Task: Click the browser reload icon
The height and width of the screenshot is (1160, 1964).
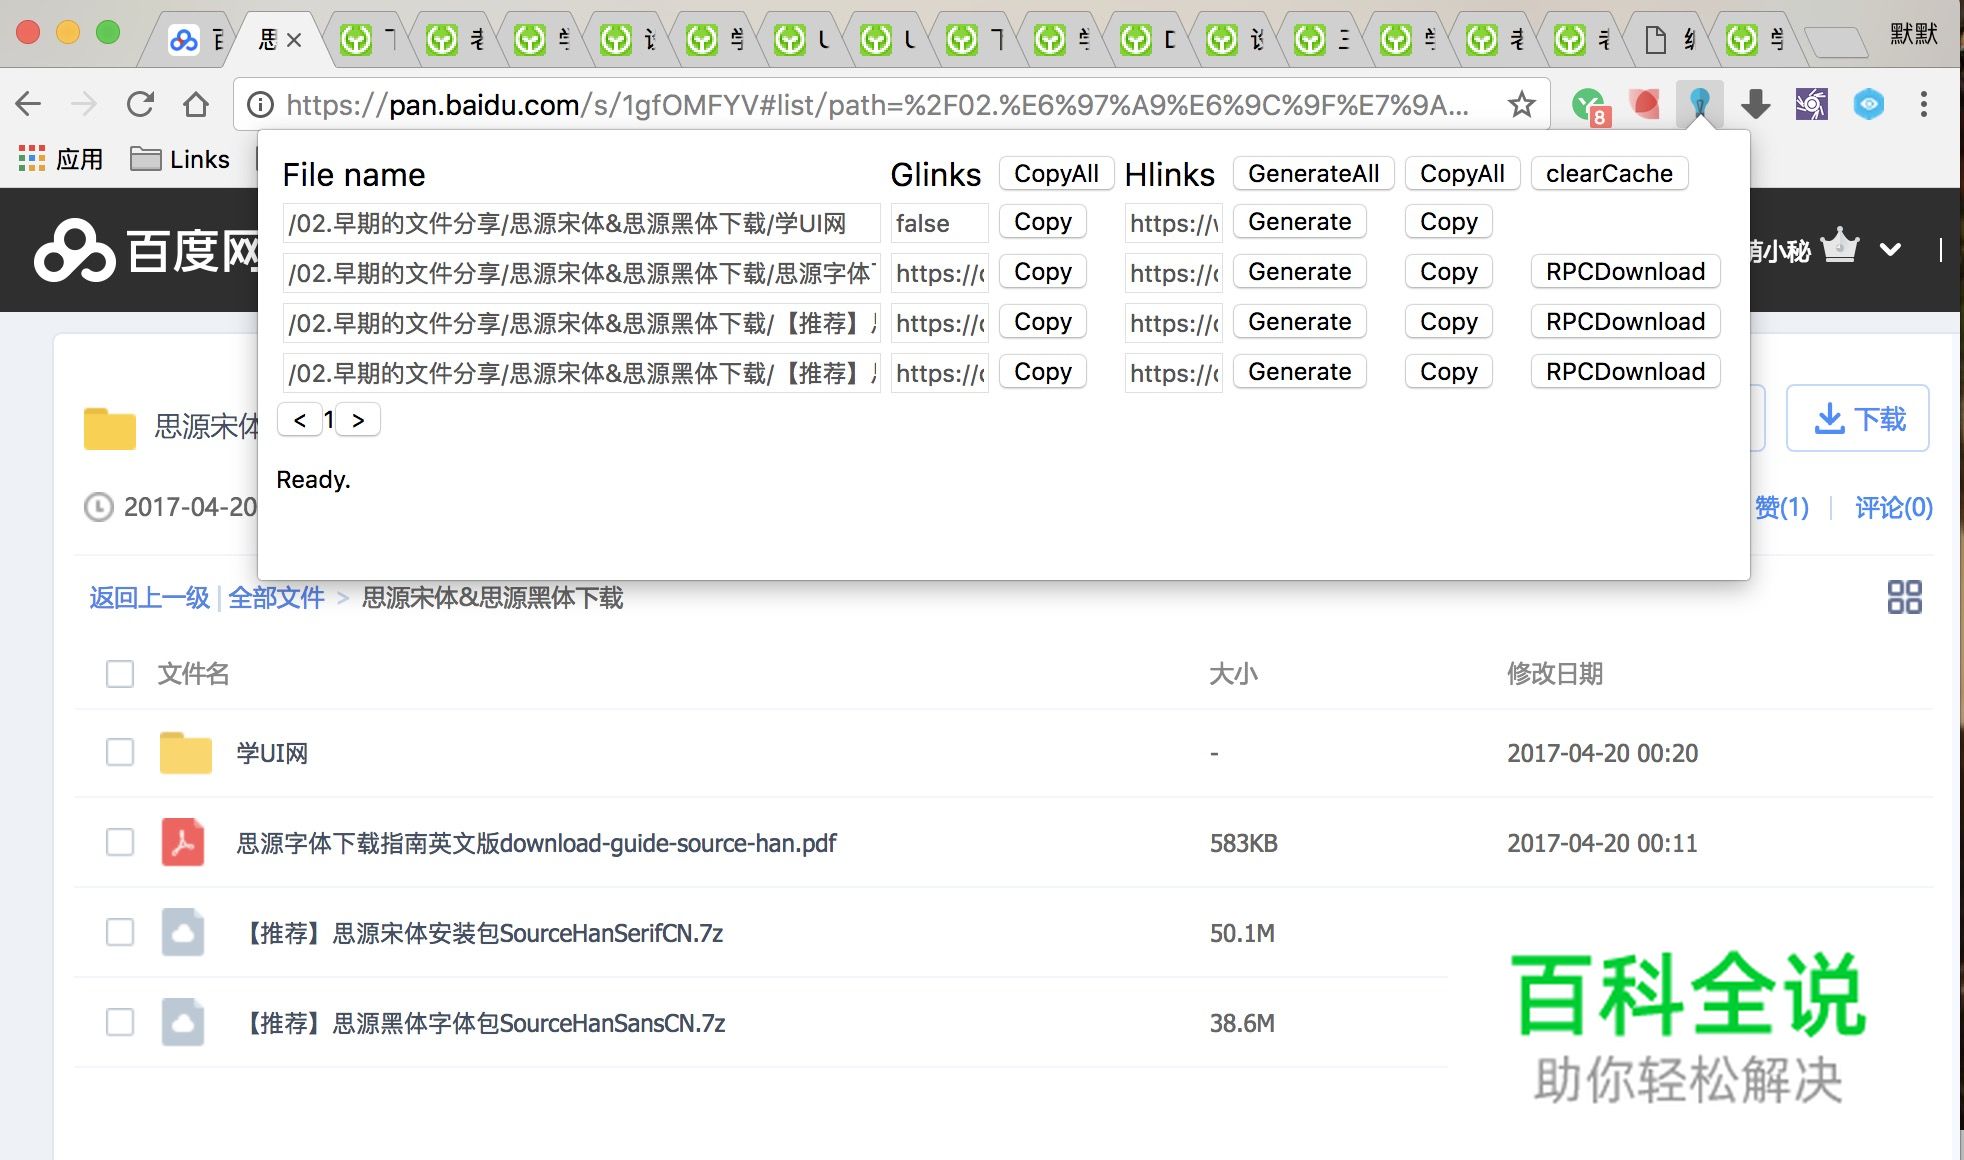Action: tap(140, 104)
